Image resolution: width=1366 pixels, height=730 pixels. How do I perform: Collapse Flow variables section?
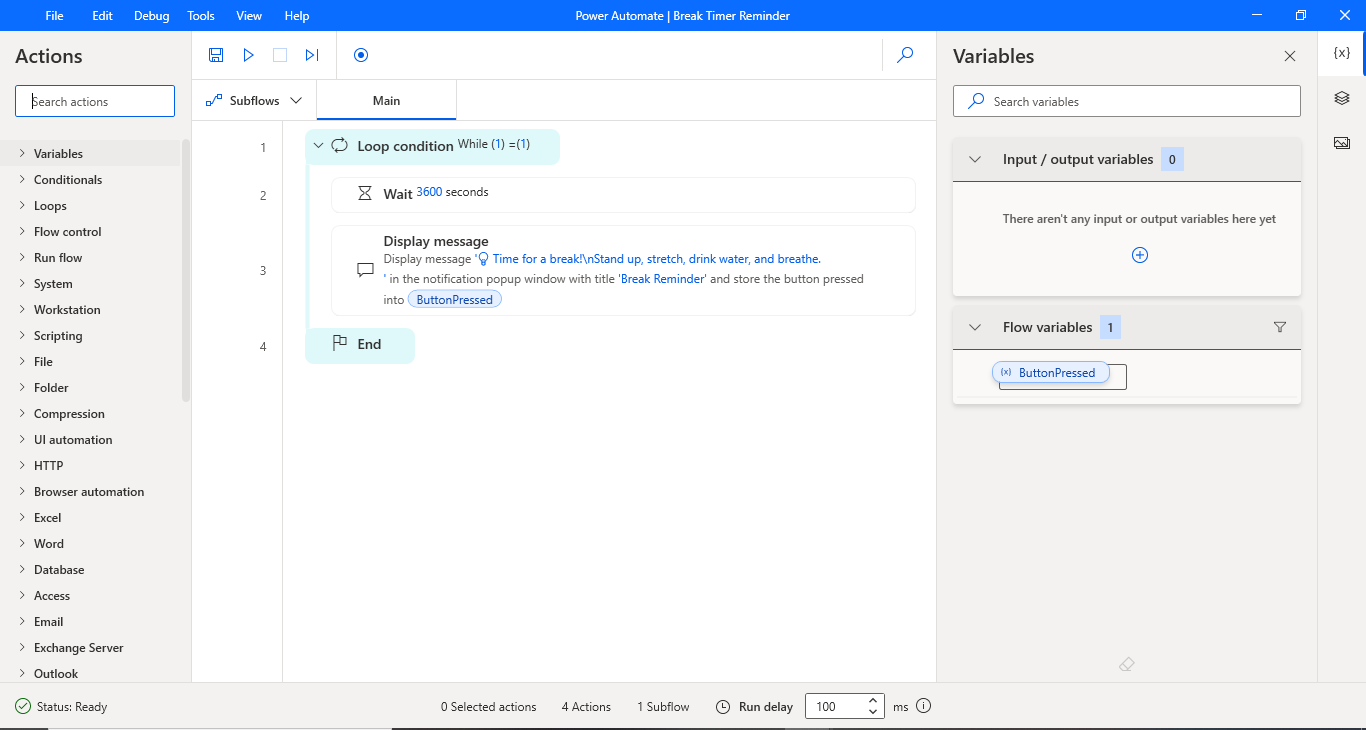pos(975,327)
